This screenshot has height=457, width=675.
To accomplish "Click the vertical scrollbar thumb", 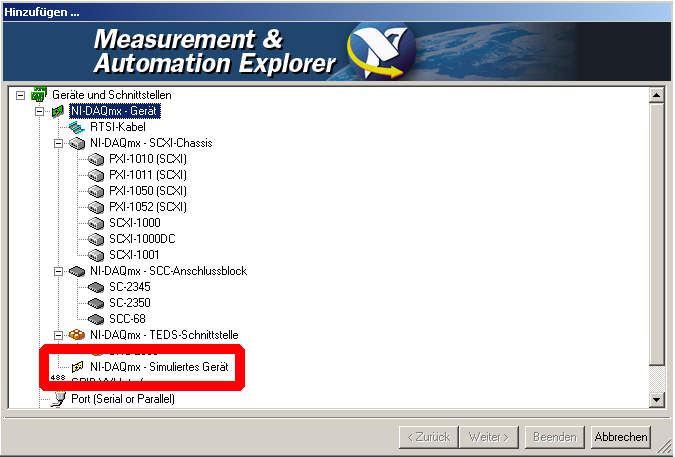I will click(x=656, y=233).
